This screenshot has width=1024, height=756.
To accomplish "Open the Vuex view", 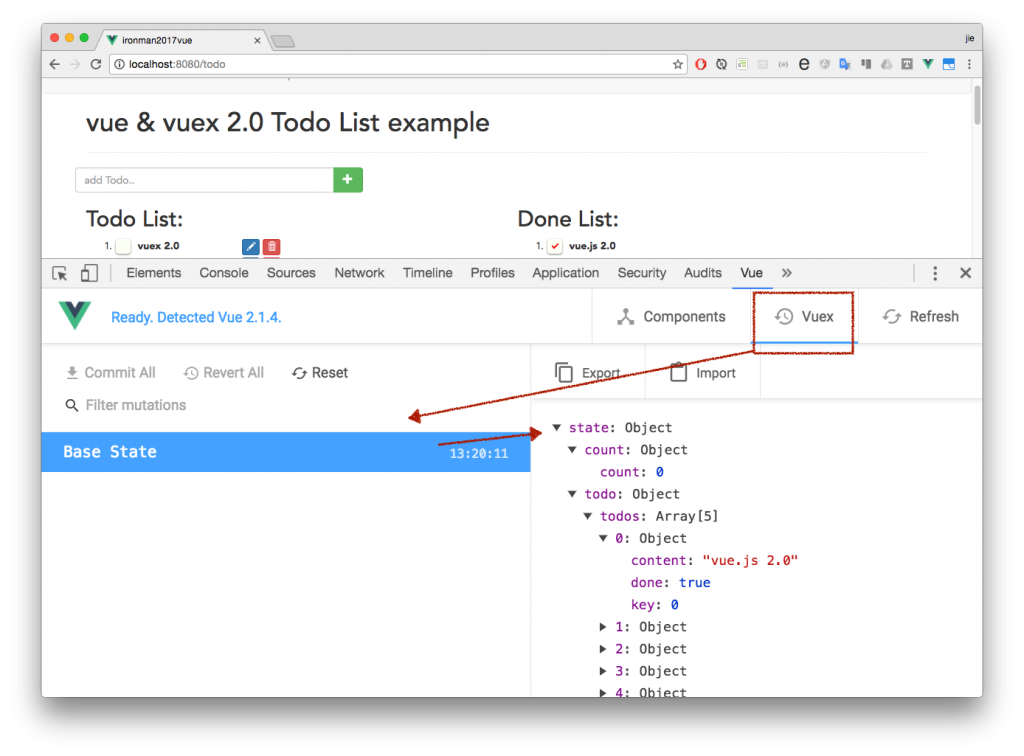I will point(804,317).
